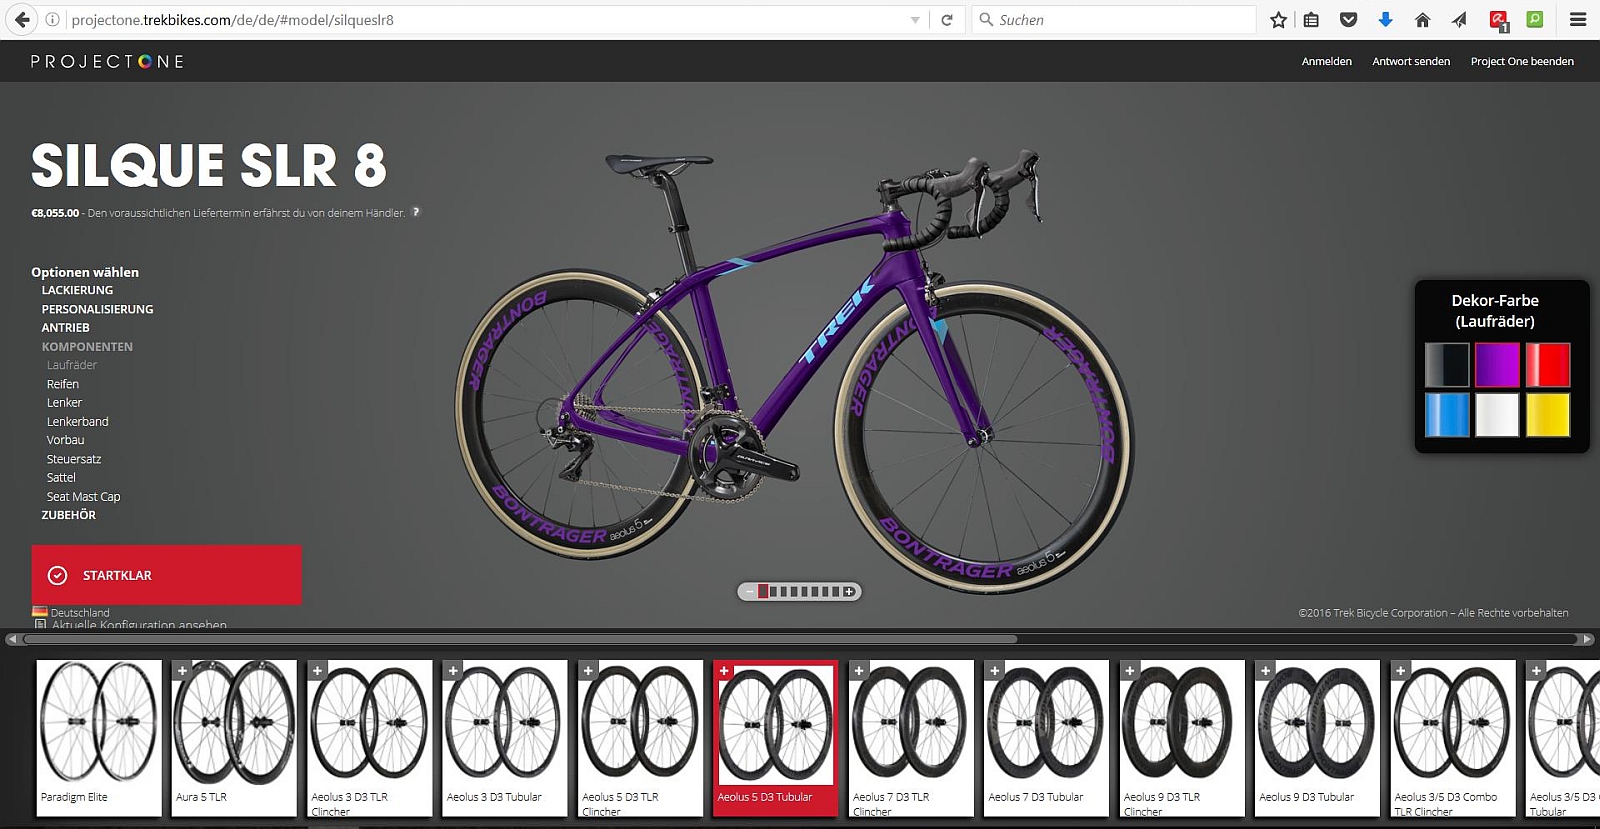Select the Paradigm Elite wheel thumbnail

click(99, 738)
